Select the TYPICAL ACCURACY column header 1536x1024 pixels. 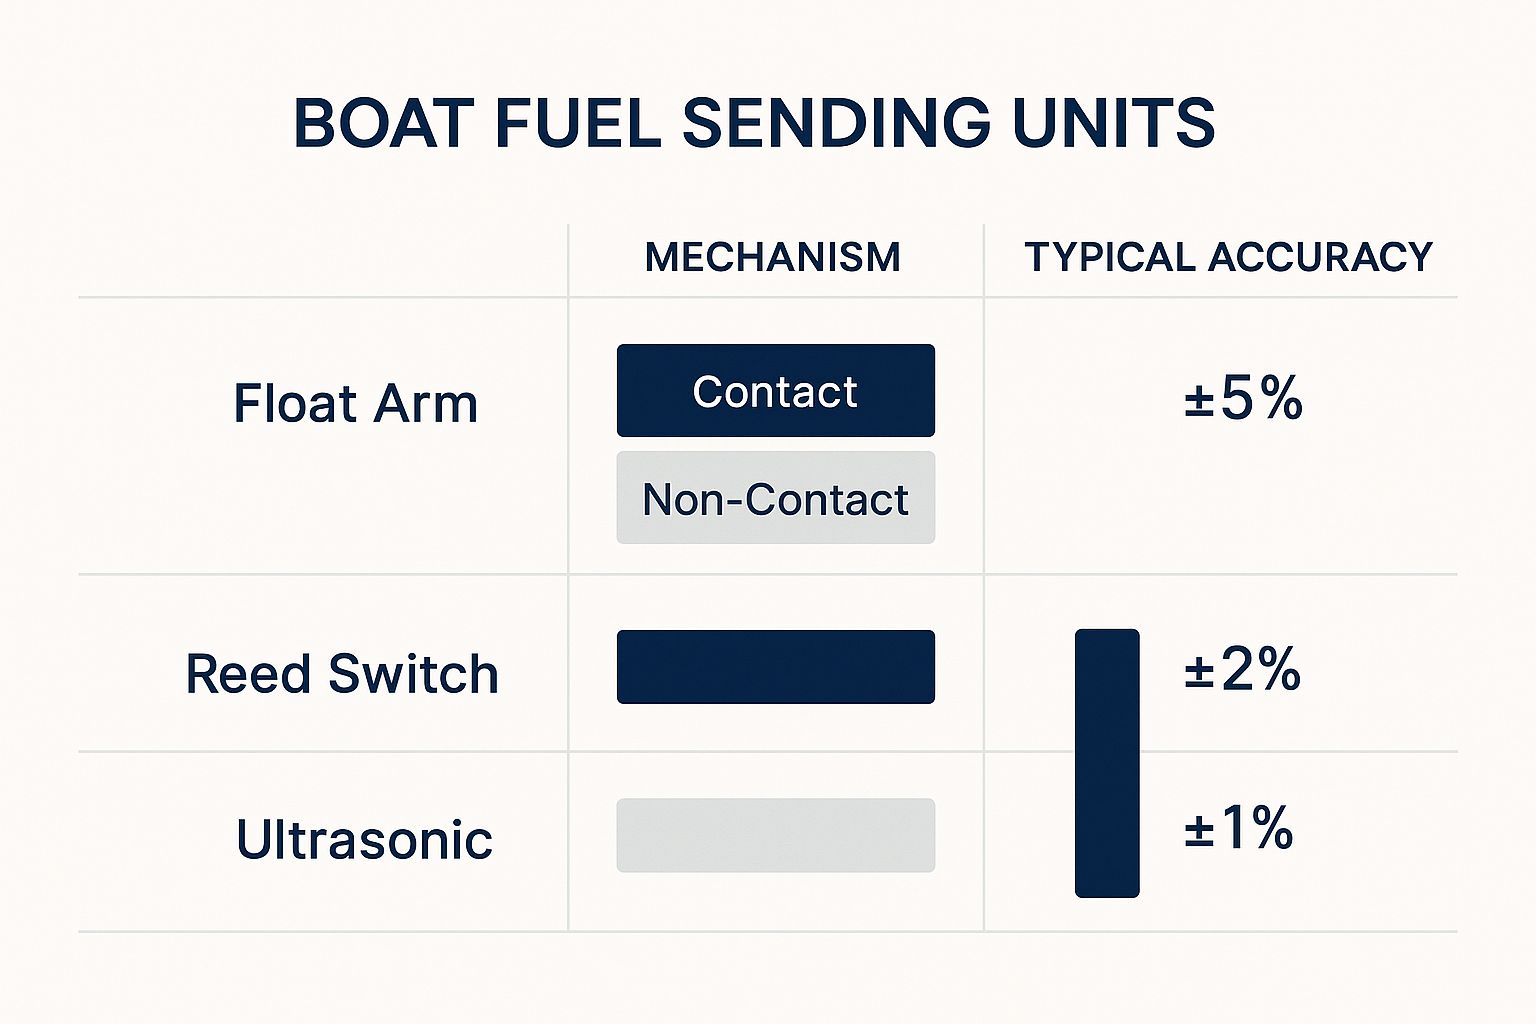[x=1228, y=258]
